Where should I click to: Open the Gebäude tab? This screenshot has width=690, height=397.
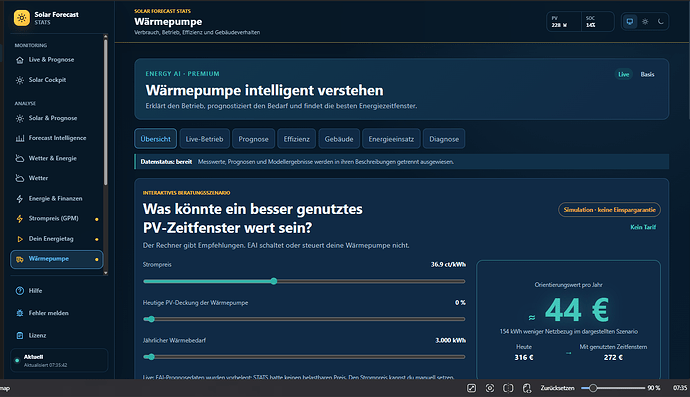pos(339,139)
